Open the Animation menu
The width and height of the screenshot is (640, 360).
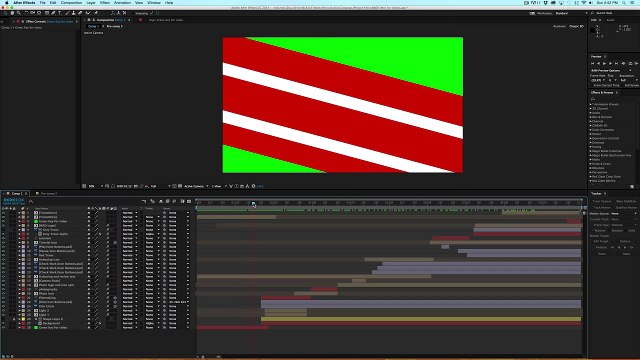tap(122, 2)
